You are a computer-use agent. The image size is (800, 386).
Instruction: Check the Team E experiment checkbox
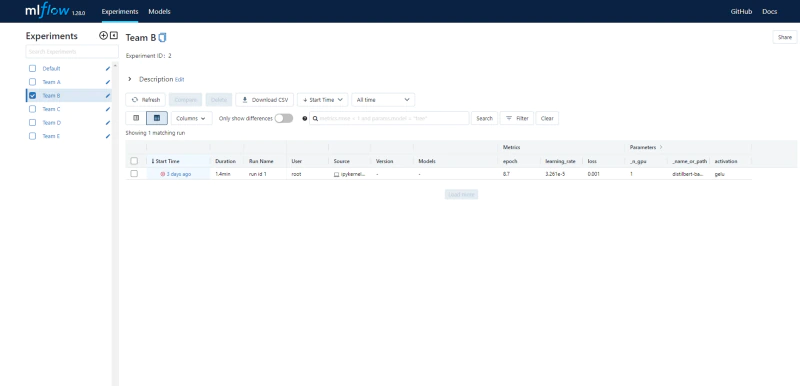33,136
